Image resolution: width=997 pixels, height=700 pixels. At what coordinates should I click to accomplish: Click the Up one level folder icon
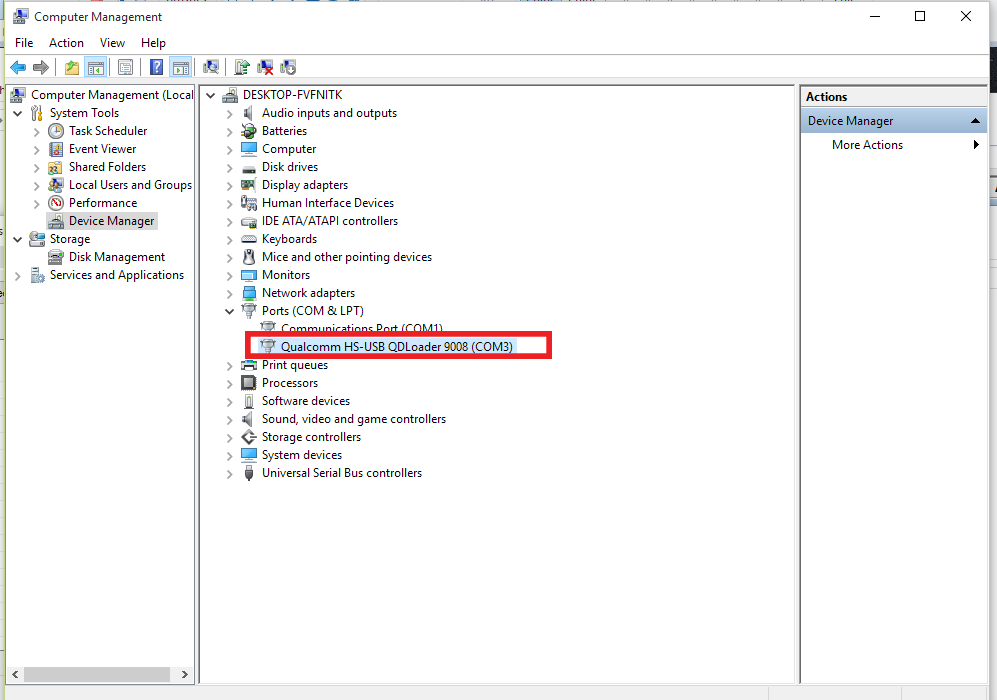(71, 68)
